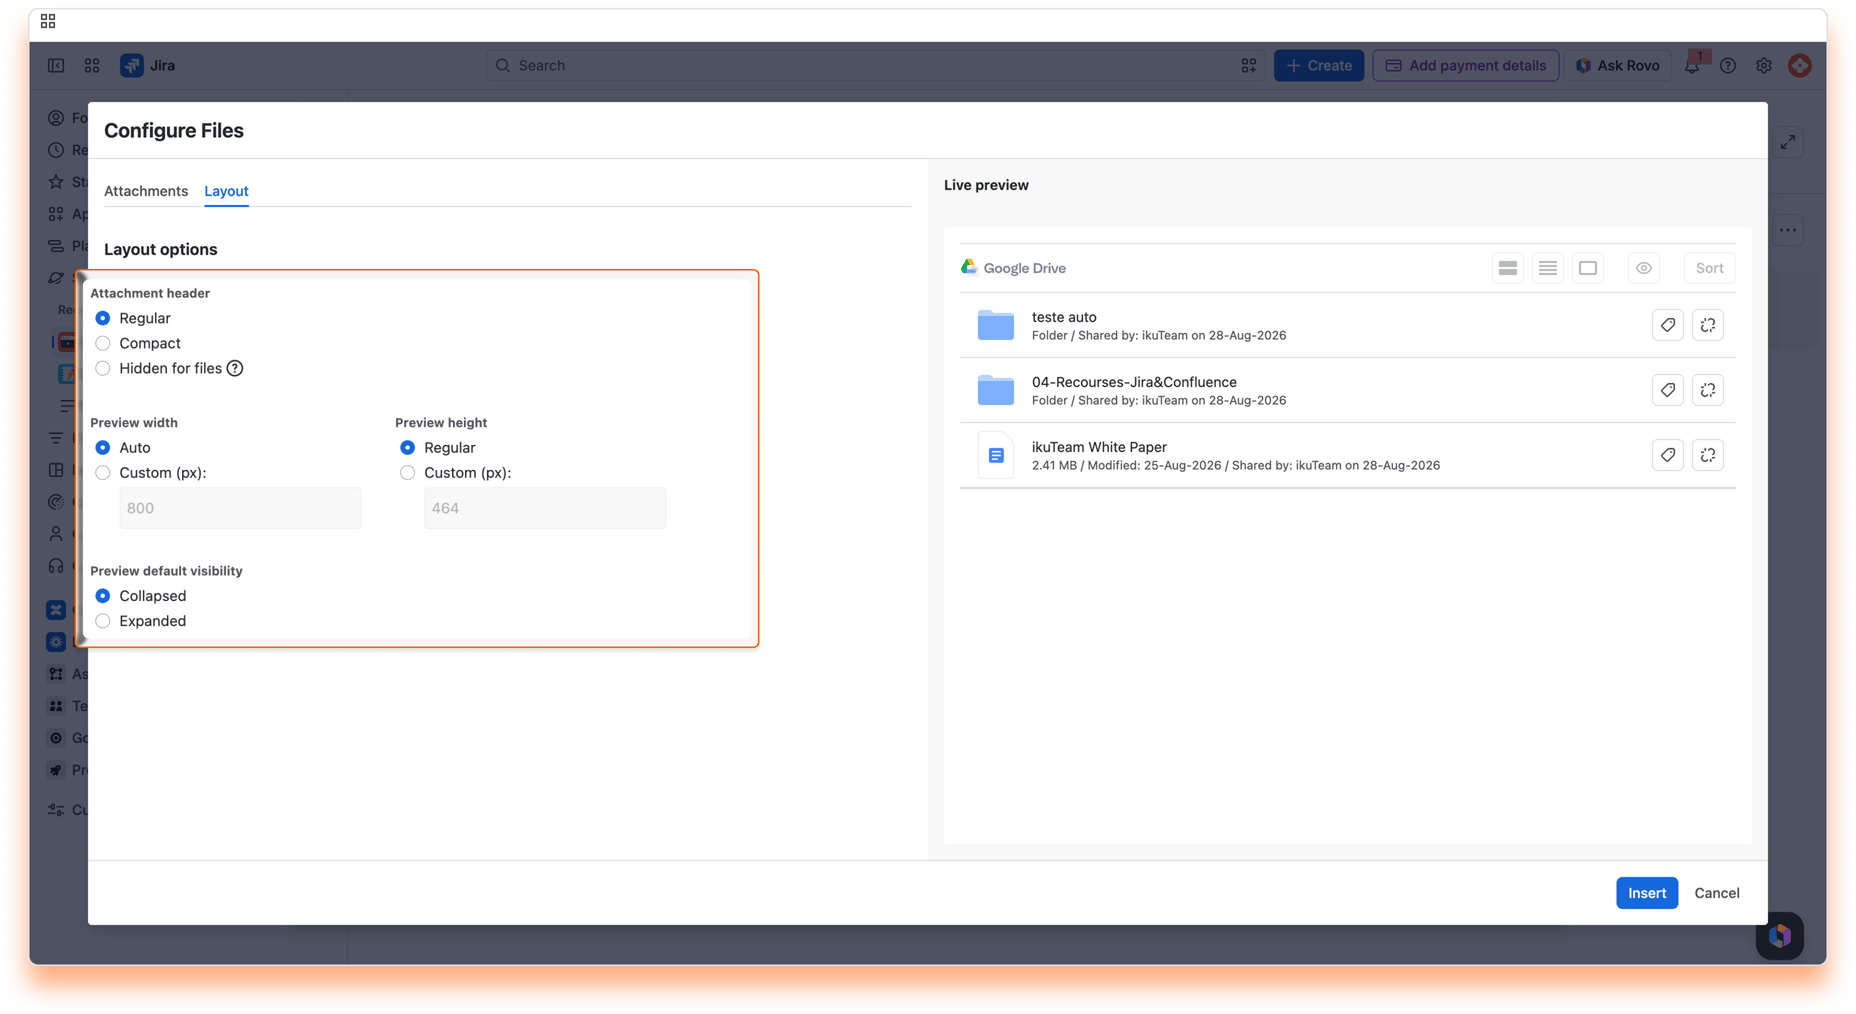The width and height of the screenshot is (1856, 1014).
Task: Open the notifications bell
Action: pyautogui.click(x=1692, y=65)
